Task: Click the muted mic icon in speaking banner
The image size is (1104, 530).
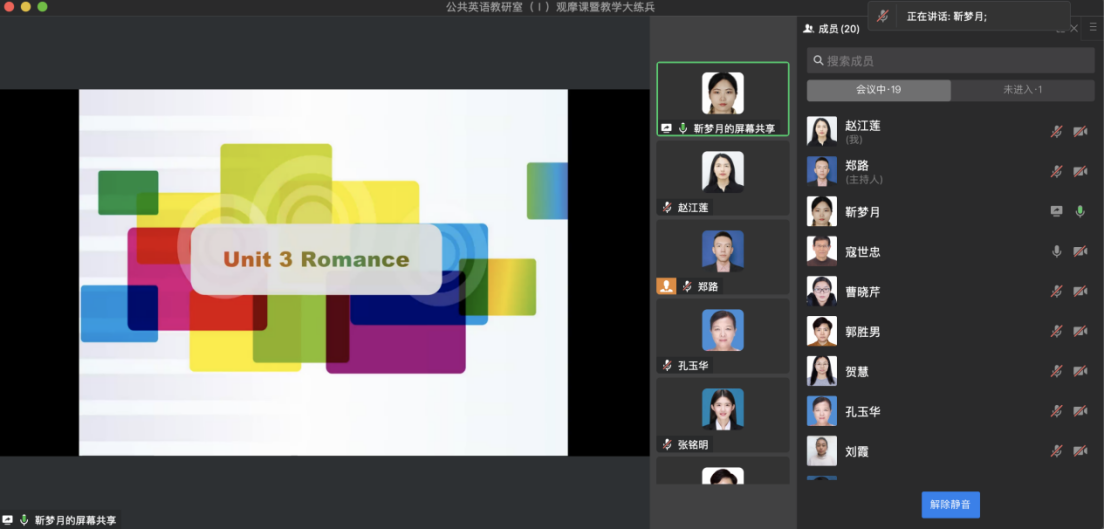Action: pyautogui.click(x=882, y=16)
